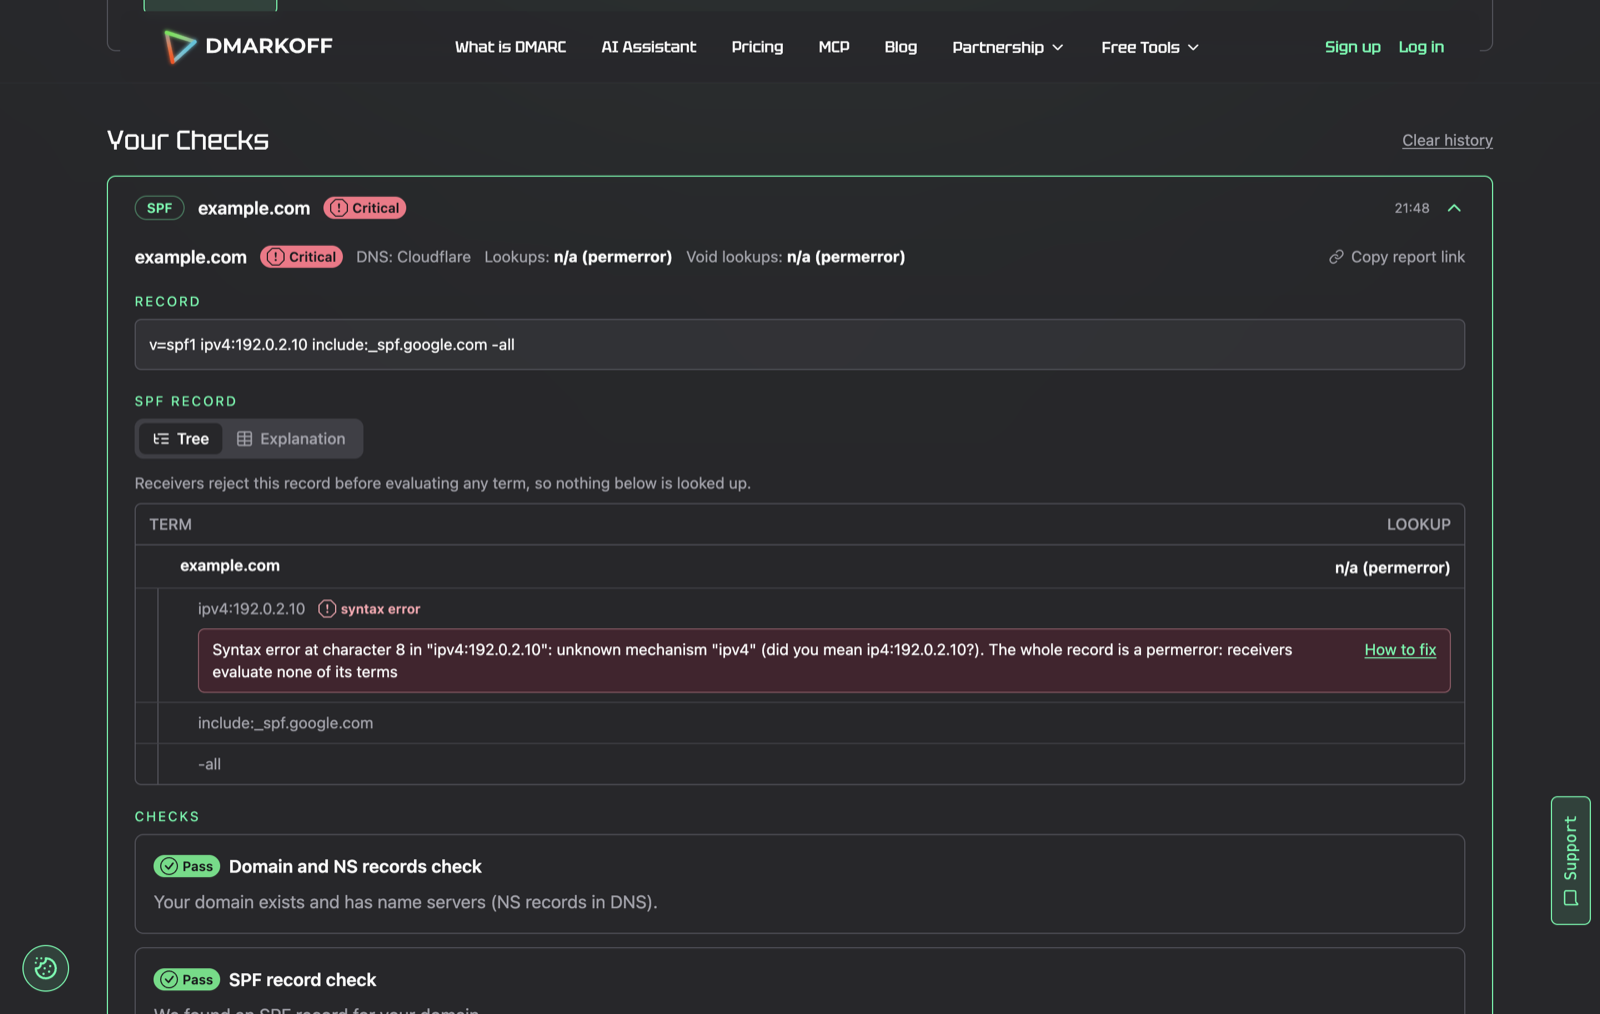Go to Pricing page
This screenshot has width=1600, height=1014.
(757, 47)
